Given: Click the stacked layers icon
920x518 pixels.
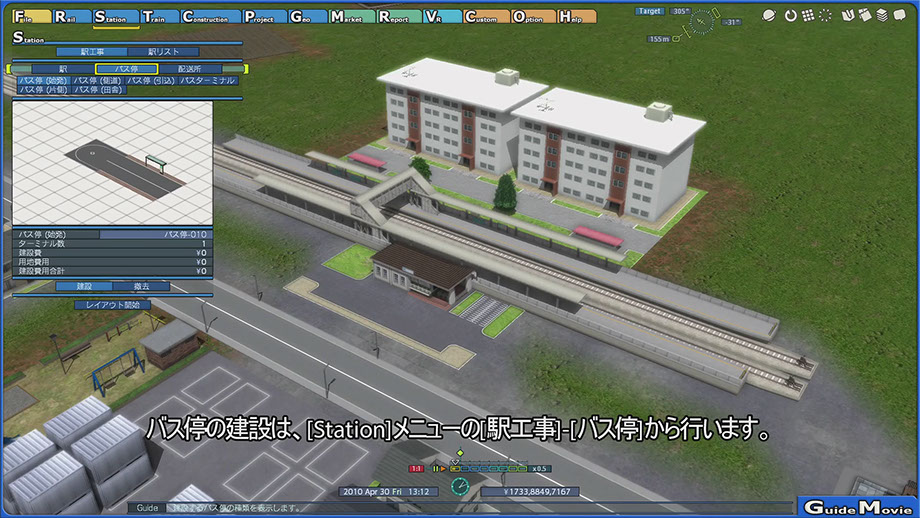Looking at the screenshot, I should click(882, 16).
